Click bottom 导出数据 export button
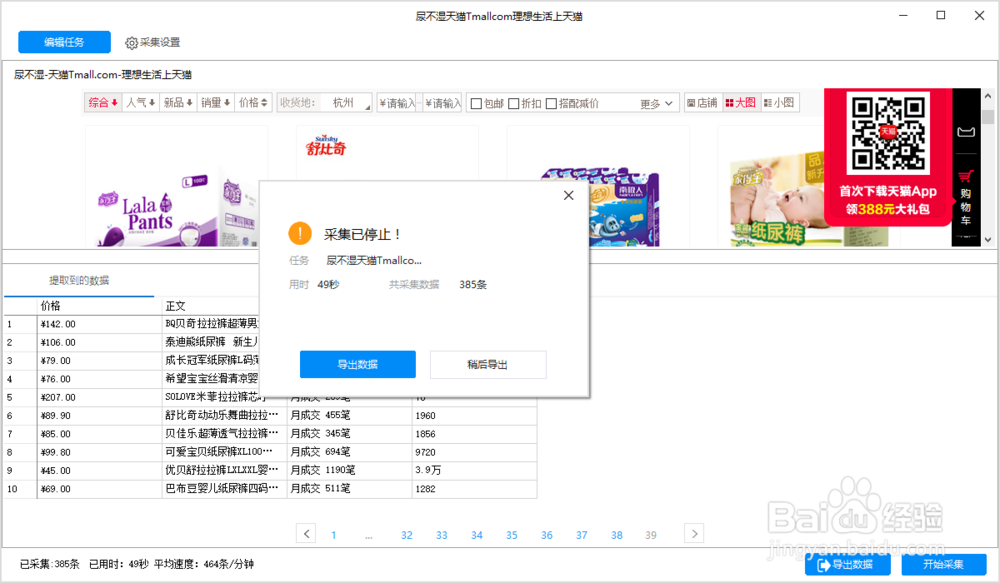The width and height of the screenshot is (1000, 583). pos(847,565)
